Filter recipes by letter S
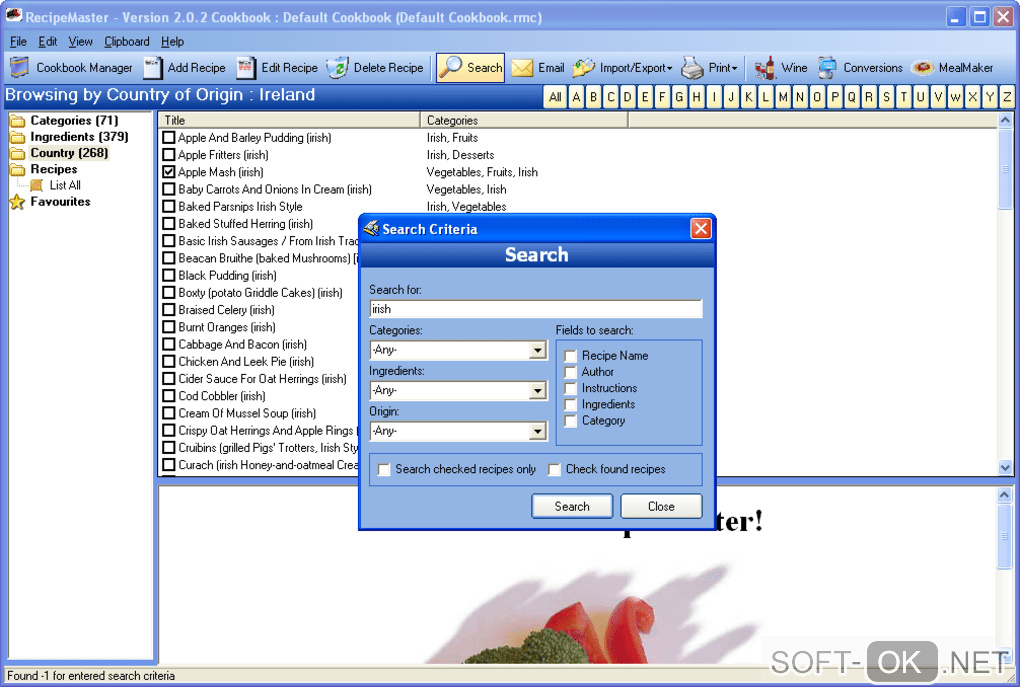1020x687 pixels. (887, 97)
